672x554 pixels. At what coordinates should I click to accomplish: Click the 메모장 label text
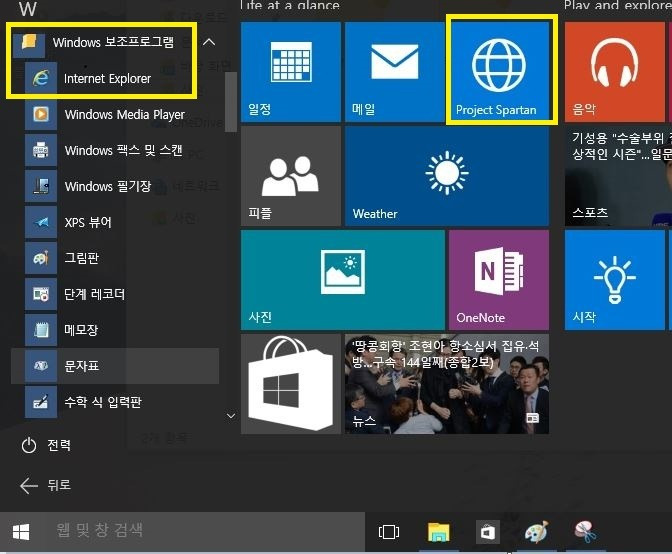(x=81, y=330)
